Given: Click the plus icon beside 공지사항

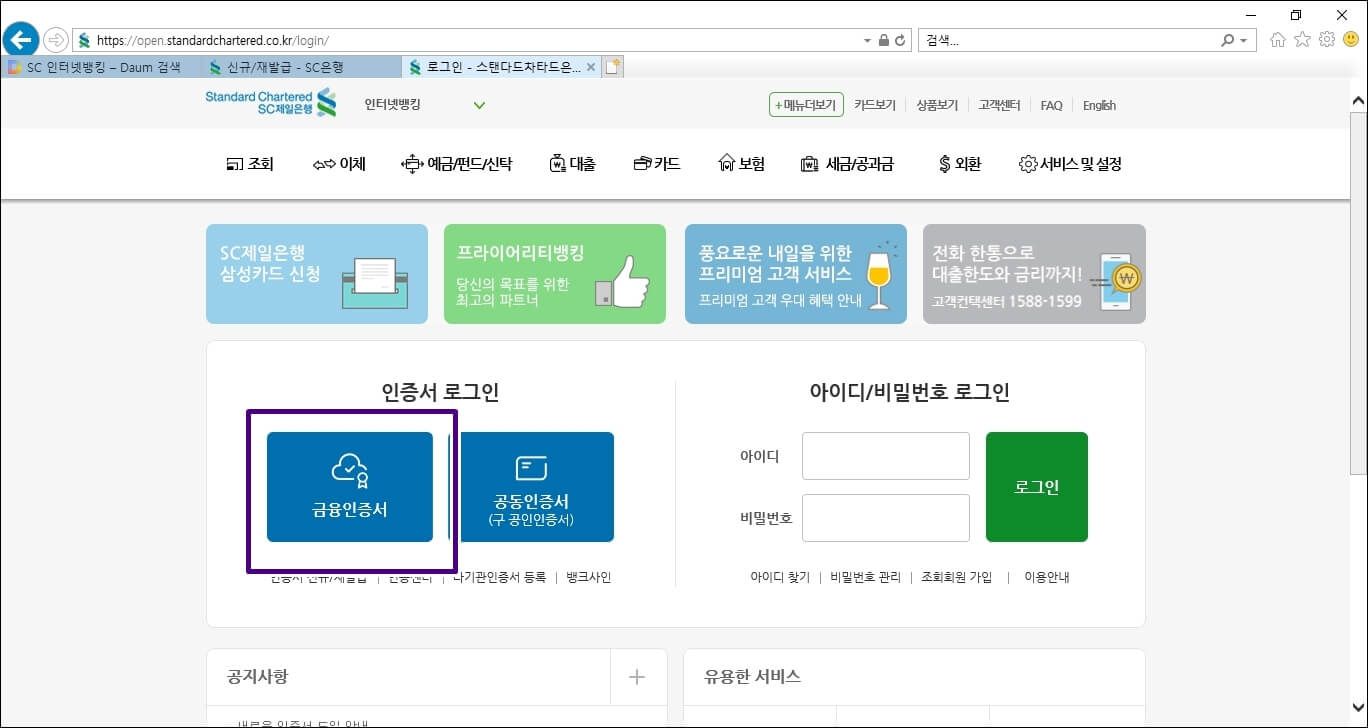Looking at the screenshot, I should click(637, 677).
